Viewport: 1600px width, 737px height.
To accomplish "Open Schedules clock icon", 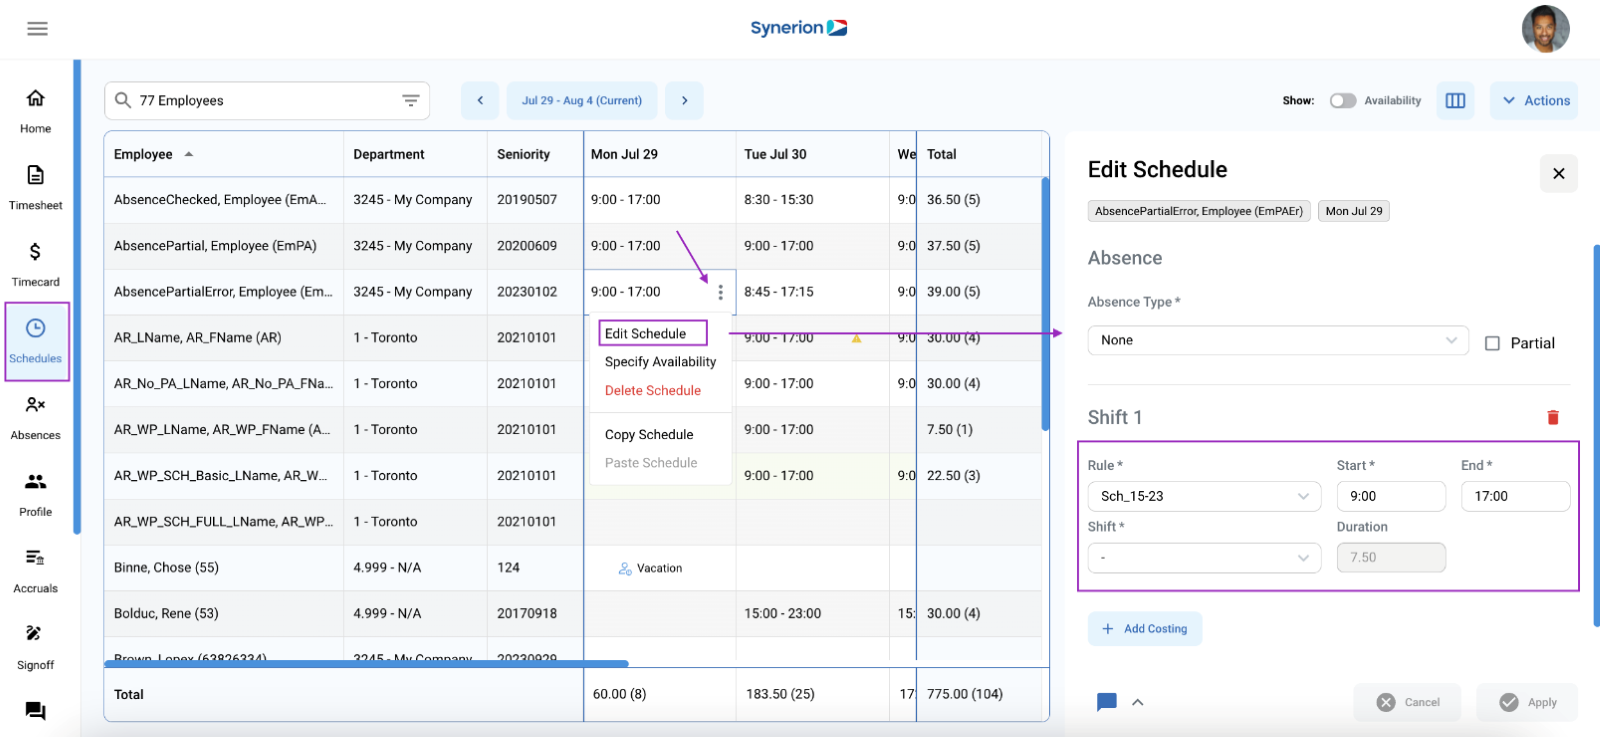I will (x=35, y=328).
